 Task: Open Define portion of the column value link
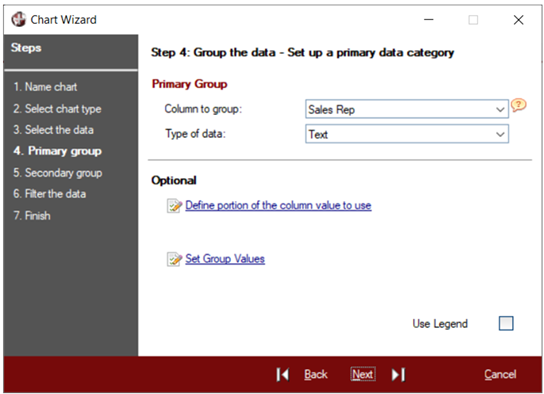(278, 205)
